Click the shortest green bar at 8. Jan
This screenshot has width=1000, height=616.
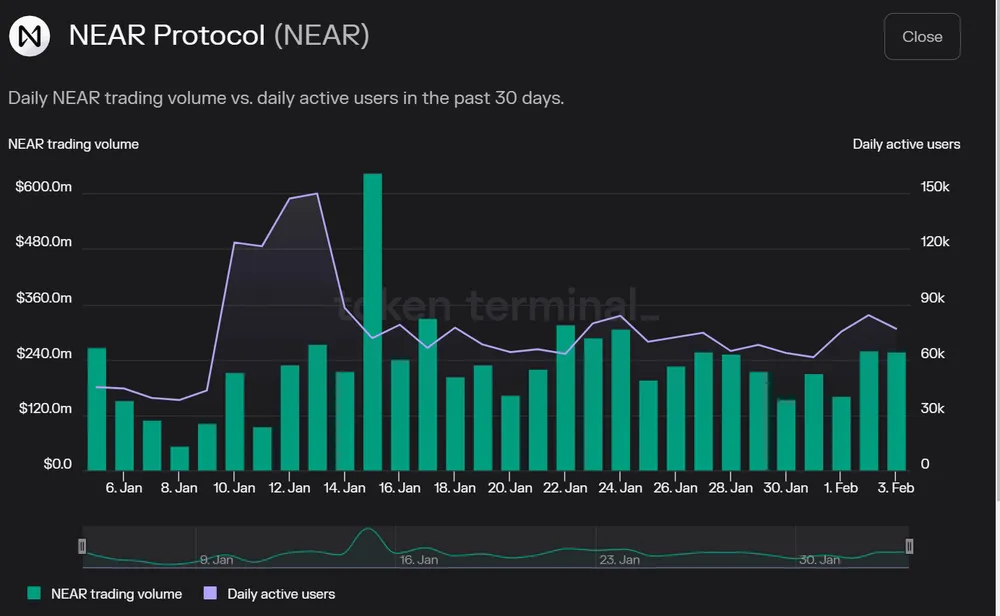point(179,458)
